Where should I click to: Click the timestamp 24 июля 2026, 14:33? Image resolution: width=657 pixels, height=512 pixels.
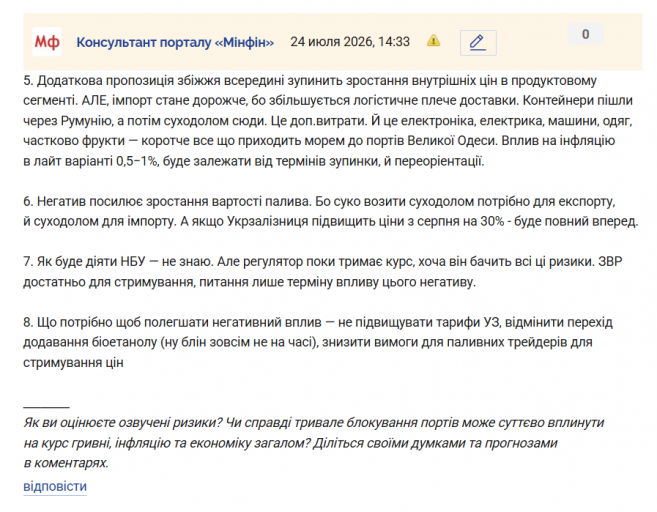(350, 42)
